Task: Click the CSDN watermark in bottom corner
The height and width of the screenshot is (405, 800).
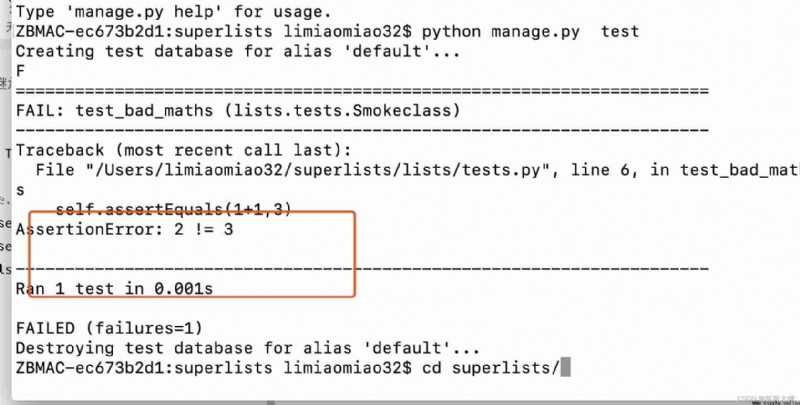Action: click(x=765, y=399)
